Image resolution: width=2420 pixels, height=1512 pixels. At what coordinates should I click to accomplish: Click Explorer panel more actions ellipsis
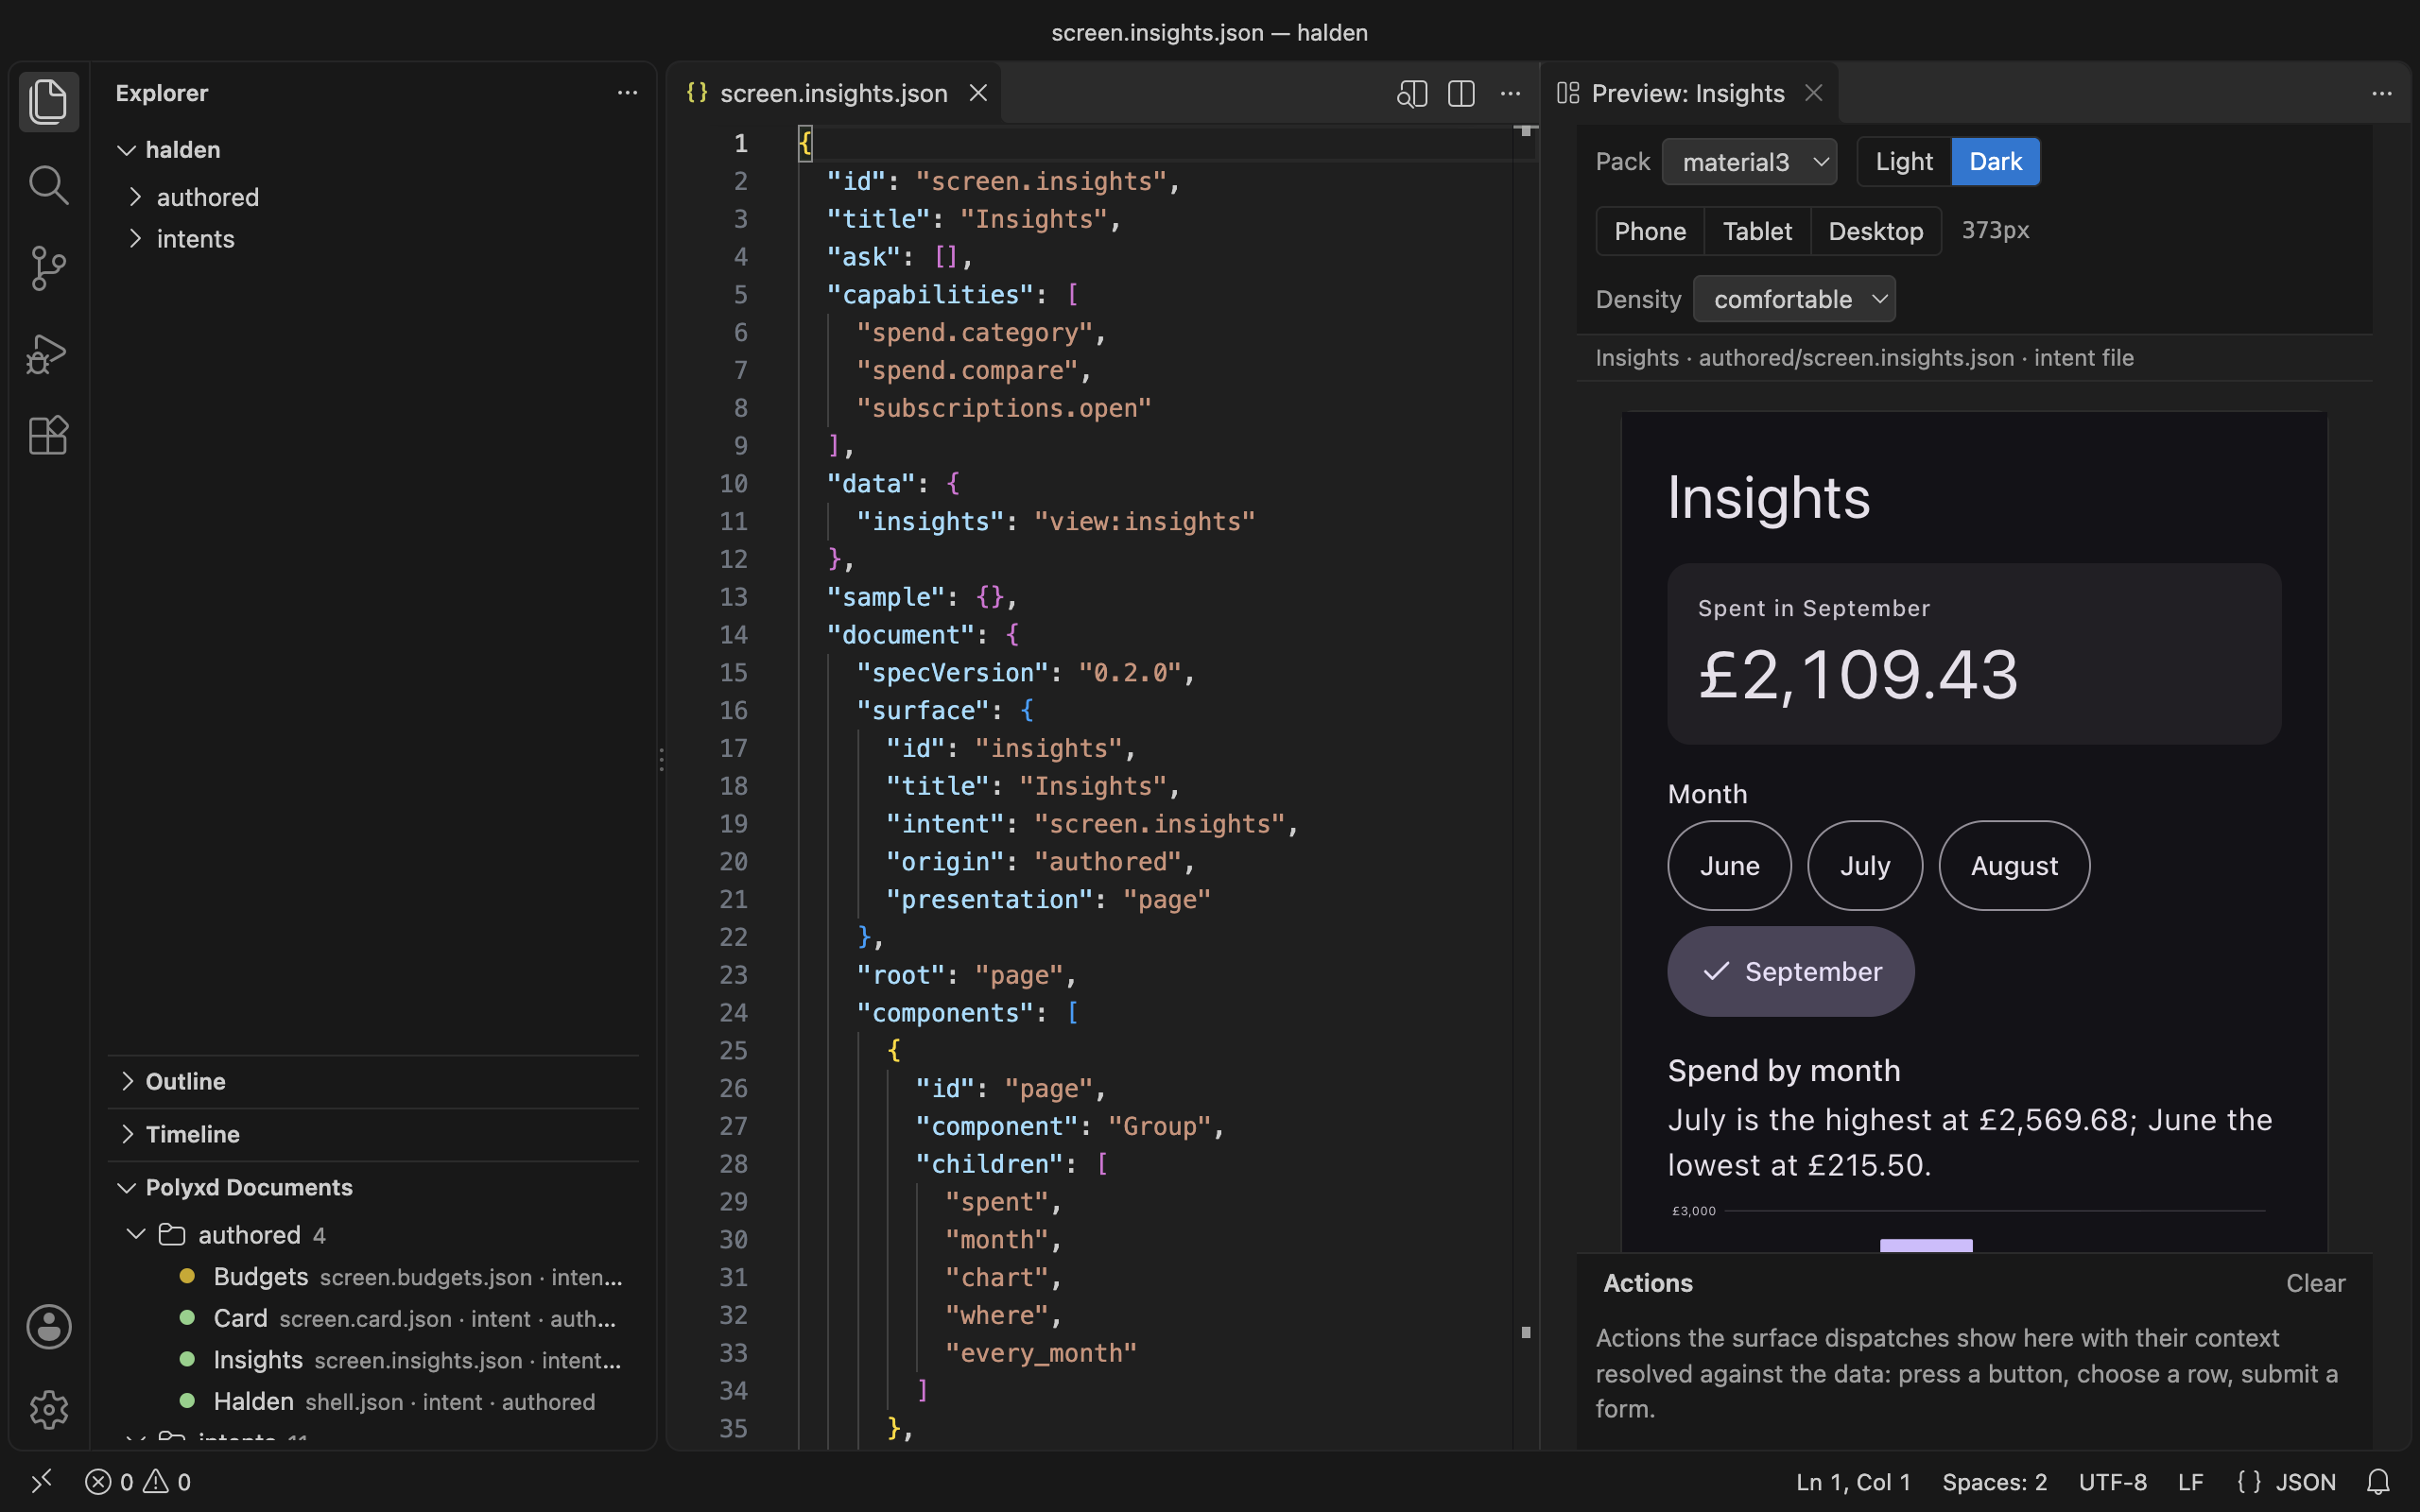coord(627,93)
